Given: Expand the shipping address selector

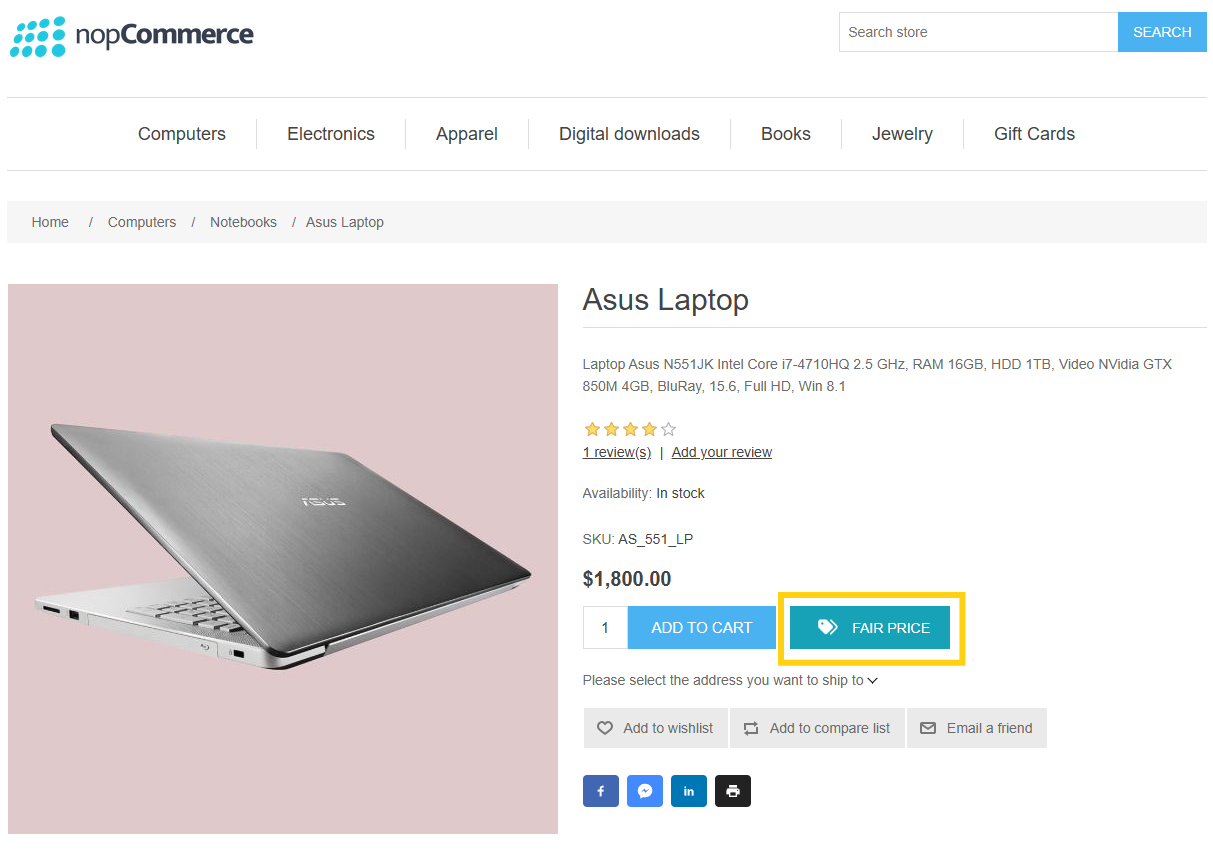Looking at the screenshot, I should pyautogui.click(x=872, y=681).
